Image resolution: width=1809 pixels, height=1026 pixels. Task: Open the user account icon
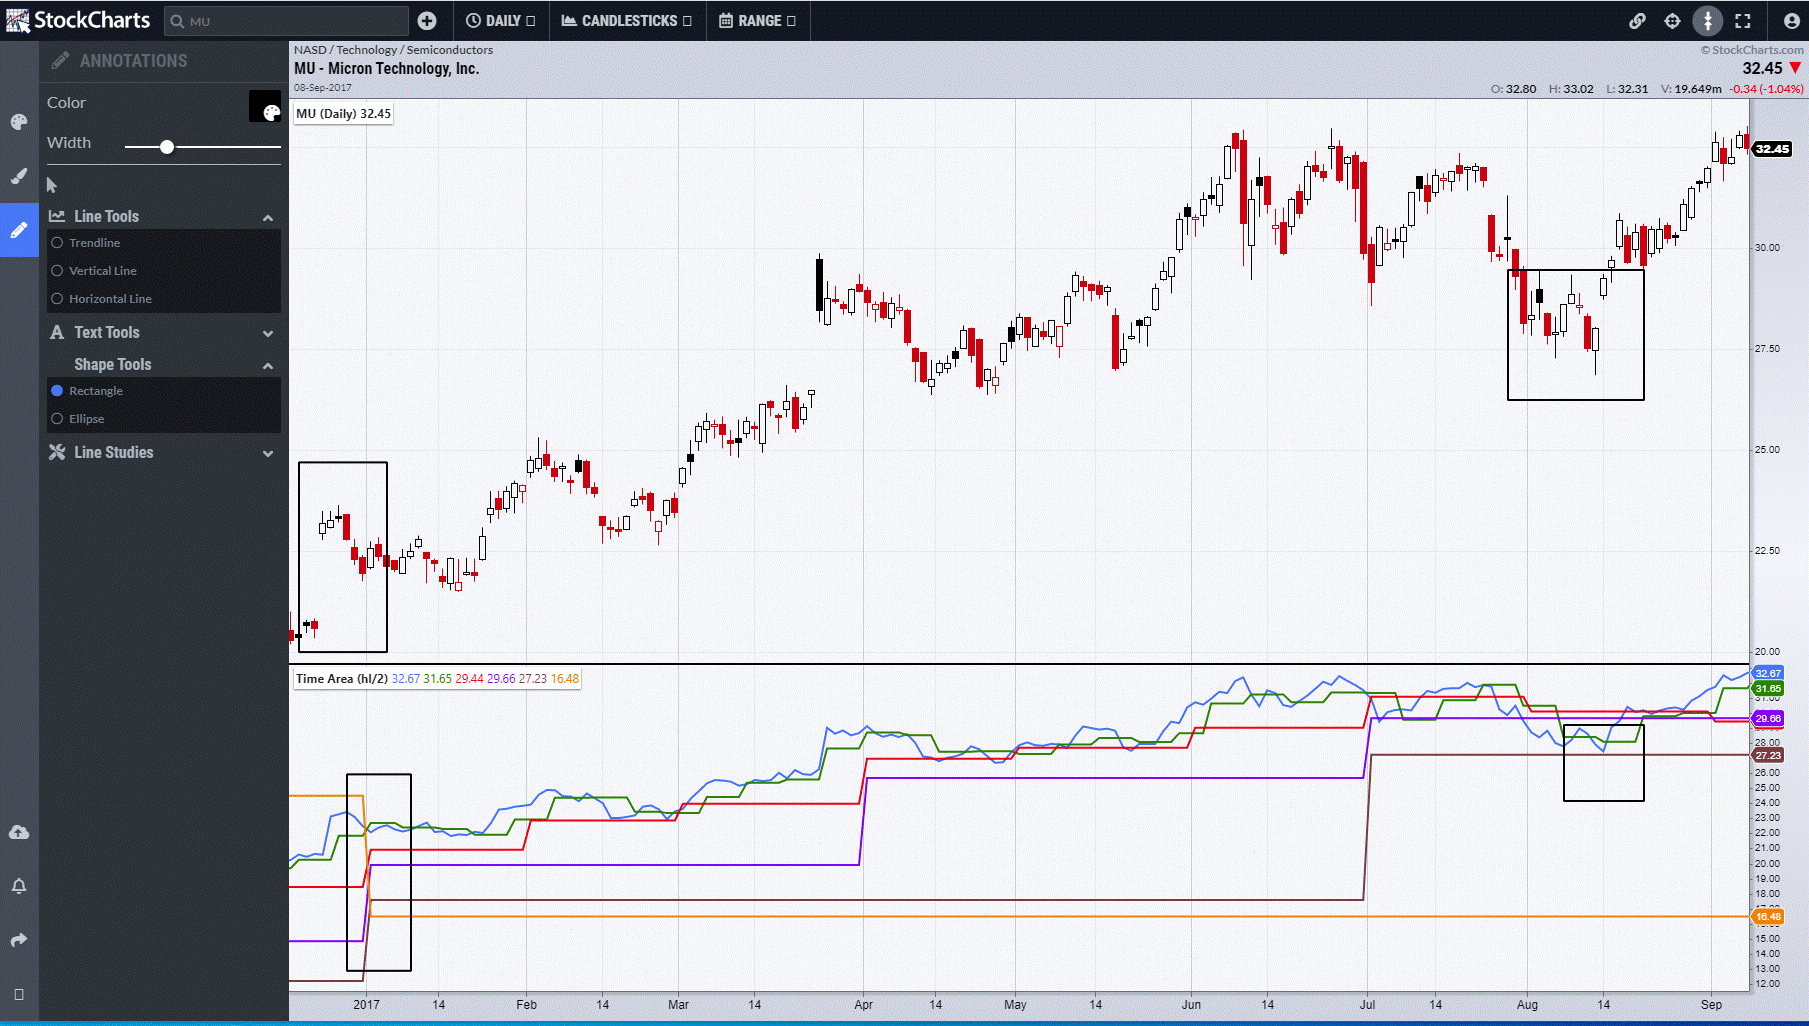point(1791,21)
